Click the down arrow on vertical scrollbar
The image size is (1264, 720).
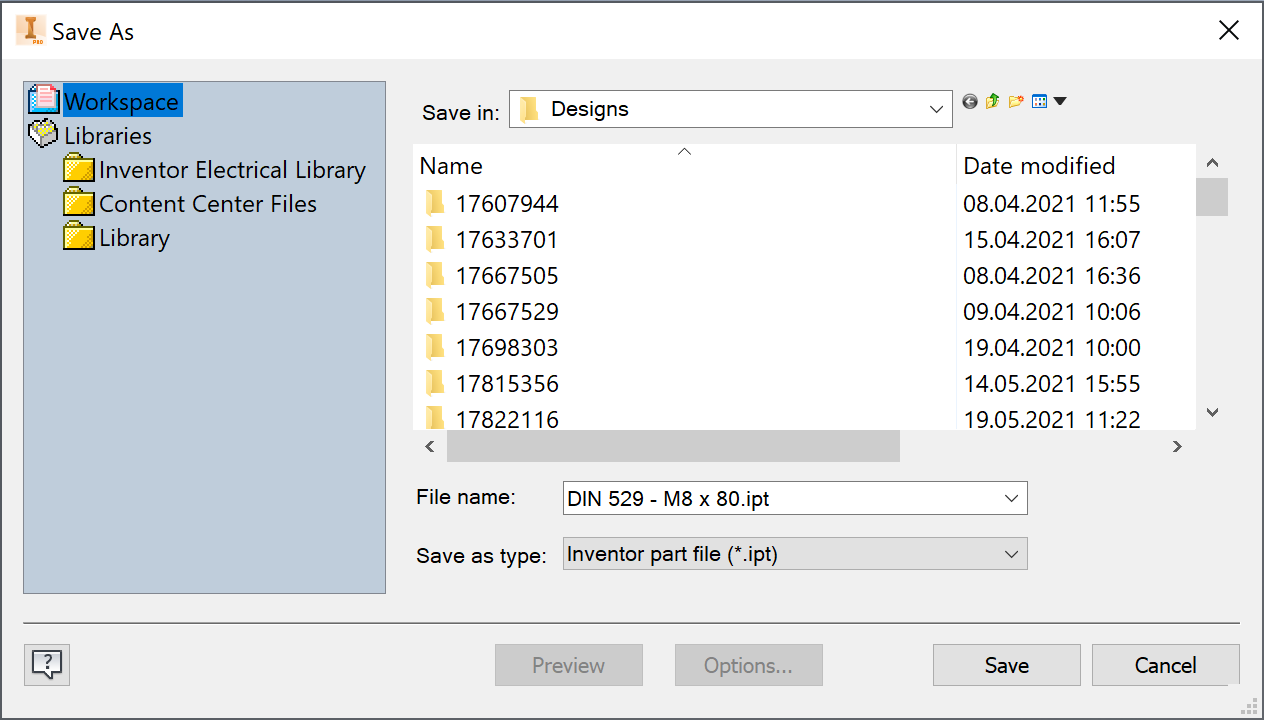coord(1211,412)
